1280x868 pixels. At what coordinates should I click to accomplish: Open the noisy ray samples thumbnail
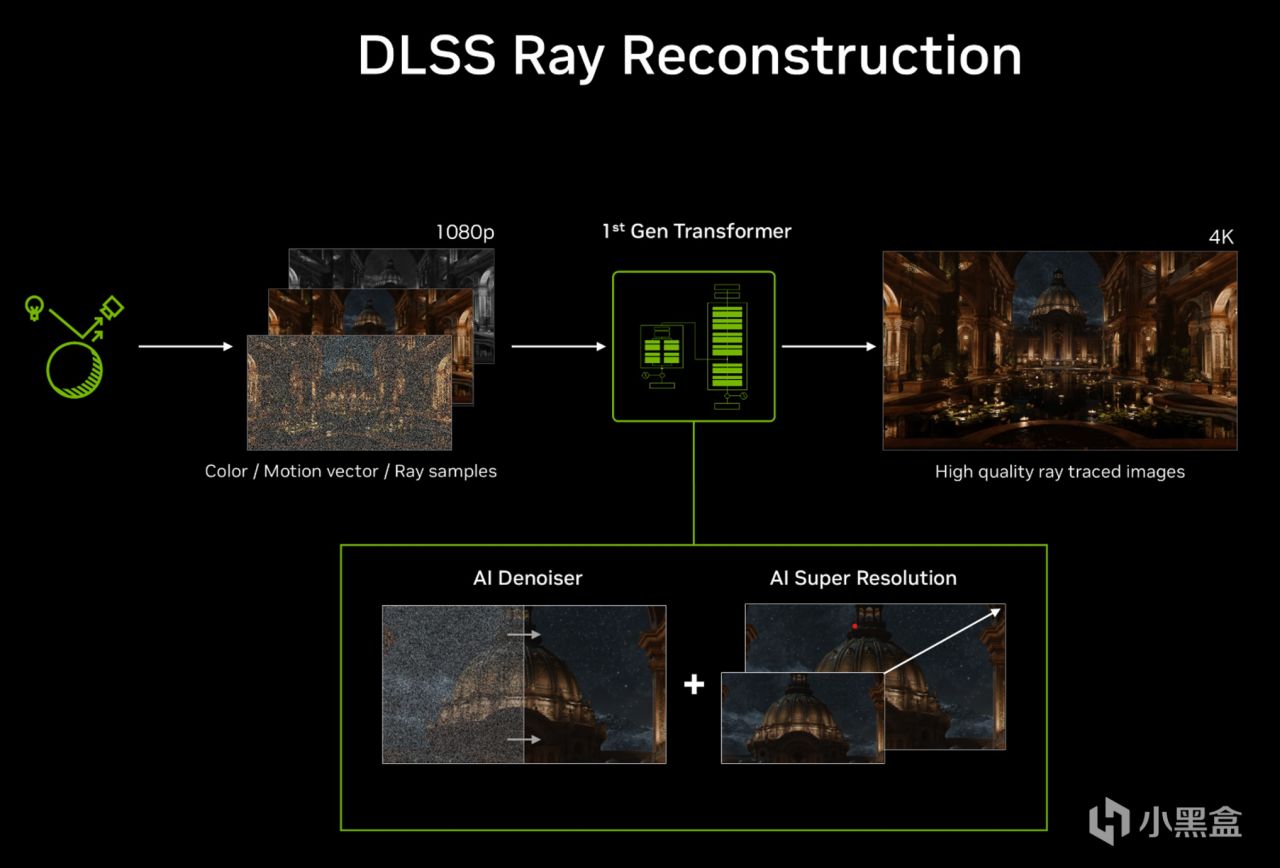point(349,393)
